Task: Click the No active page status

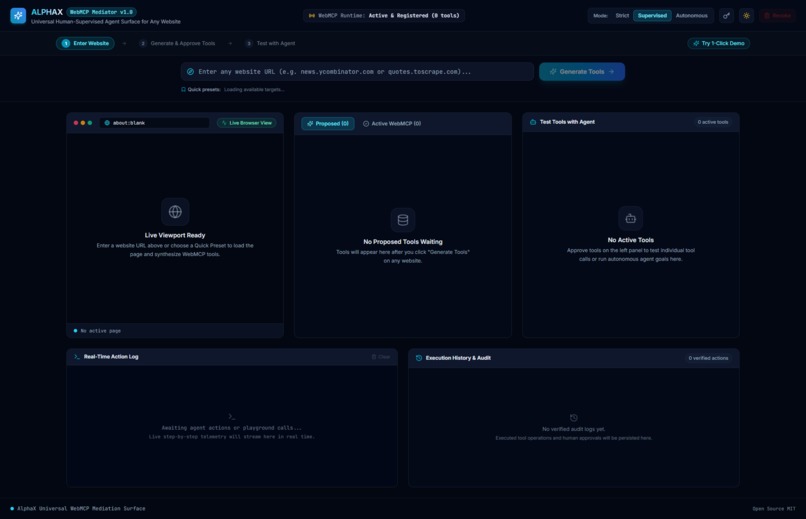Action: pyautogui.click(x=97, y=330)
